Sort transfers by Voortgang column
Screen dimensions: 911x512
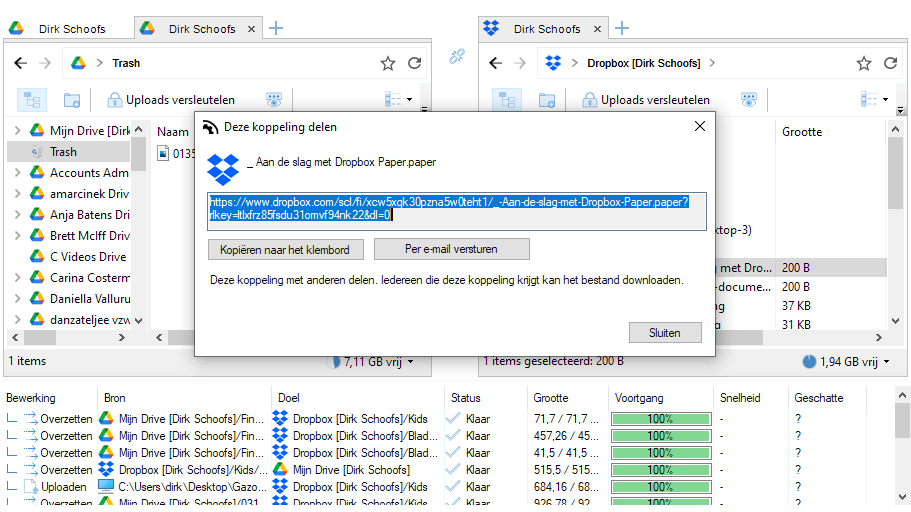pos(639,398)
